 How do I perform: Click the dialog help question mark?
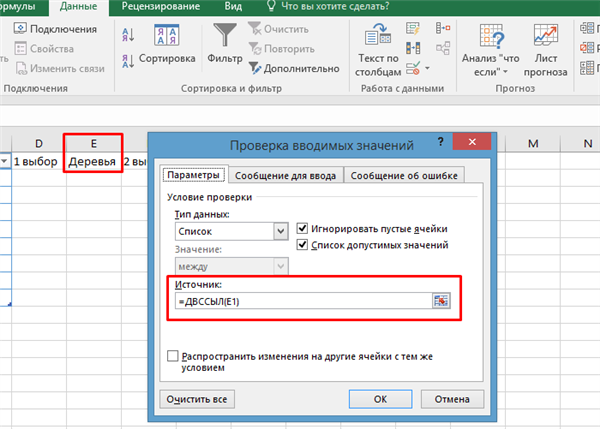(x=441, y=142)
